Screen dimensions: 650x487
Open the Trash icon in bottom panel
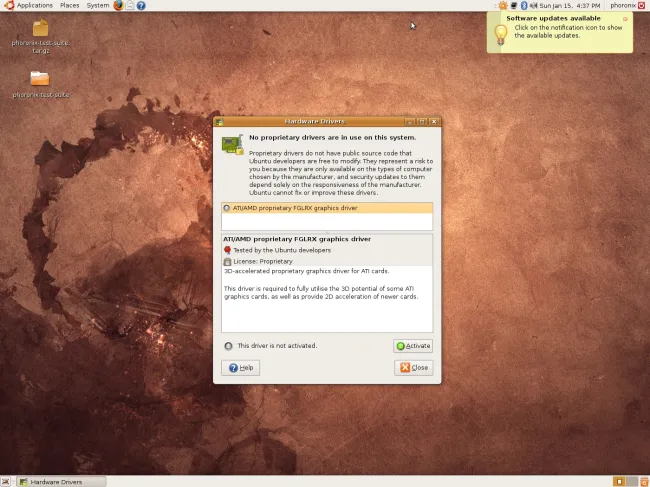[x=644, y=482]
